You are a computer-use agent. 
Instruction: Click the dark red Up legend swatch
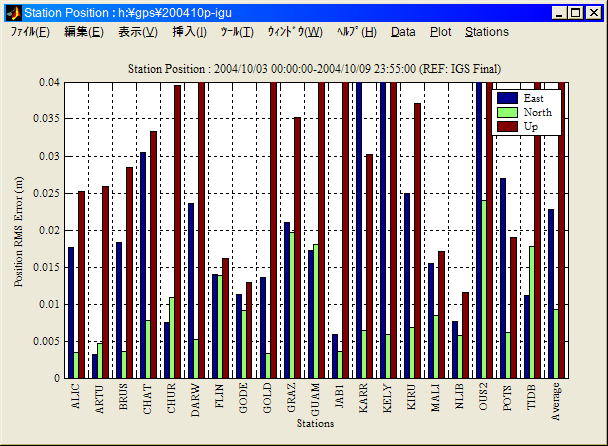click(507, 126)
